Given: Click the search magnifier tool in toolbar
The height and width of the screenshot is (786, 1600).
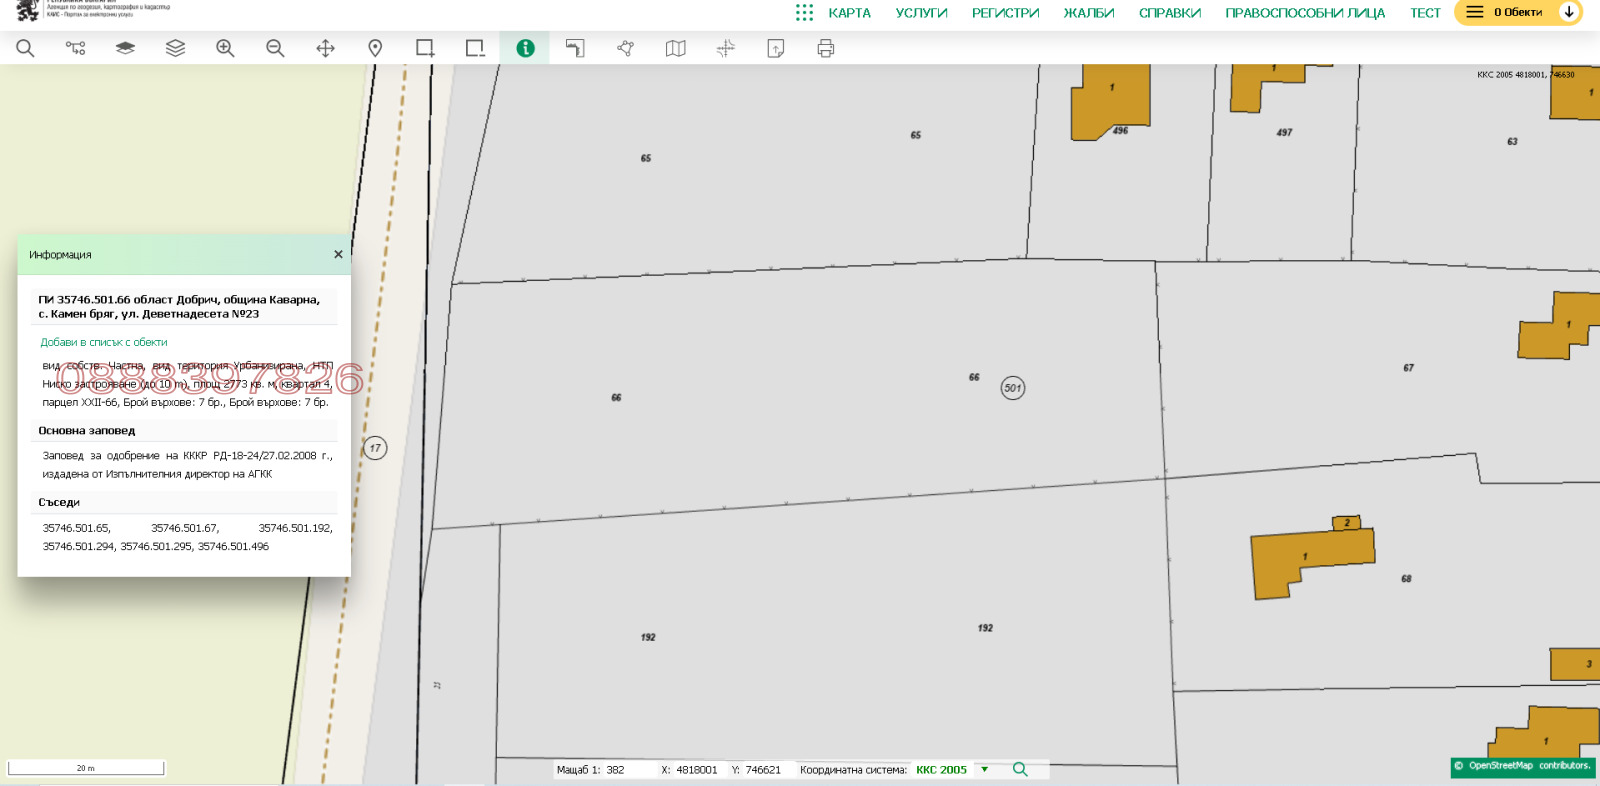Looking at the screenshot, I should (x=25, y=48).
